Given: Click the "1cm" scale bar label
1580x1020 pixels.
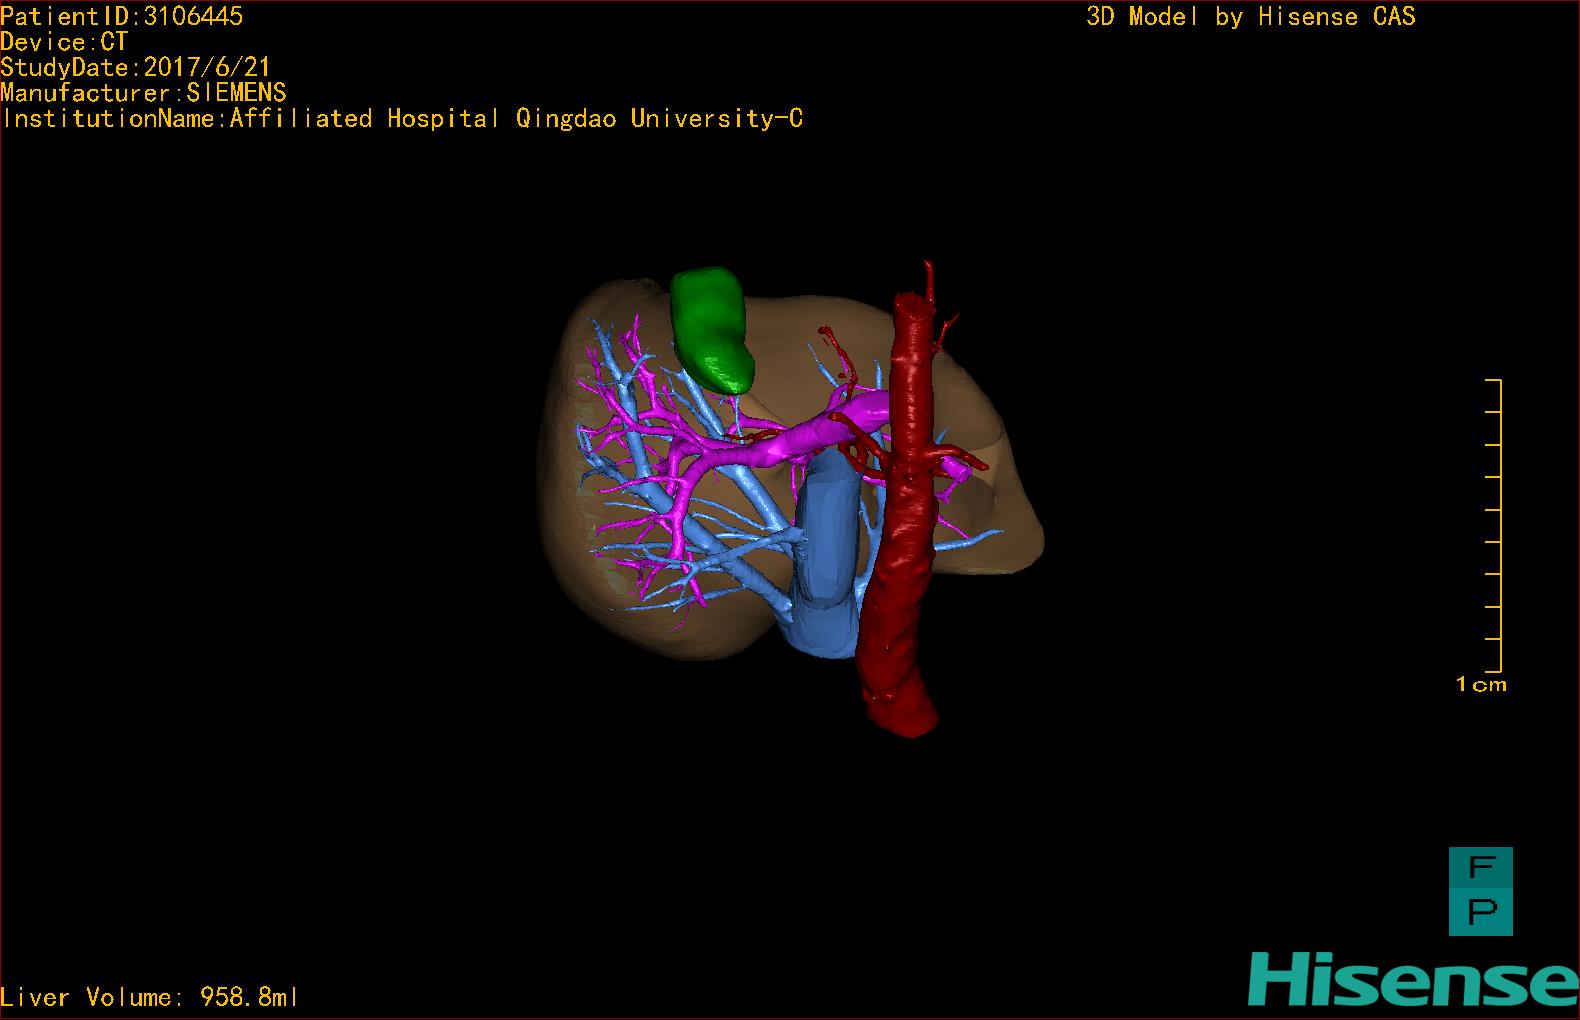Looking at the screenshot, I should [1481, 685].
